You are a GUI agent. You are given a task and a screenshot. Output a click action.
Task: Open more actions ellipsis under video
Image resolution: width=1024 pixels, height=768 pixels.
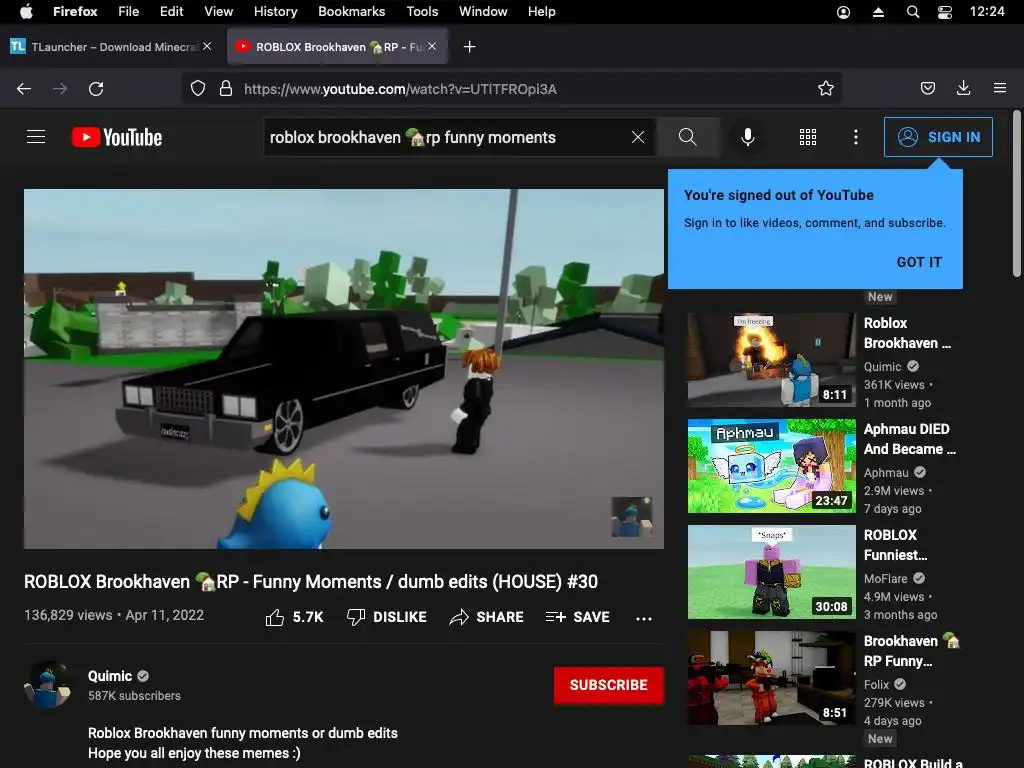pos(644,618)
